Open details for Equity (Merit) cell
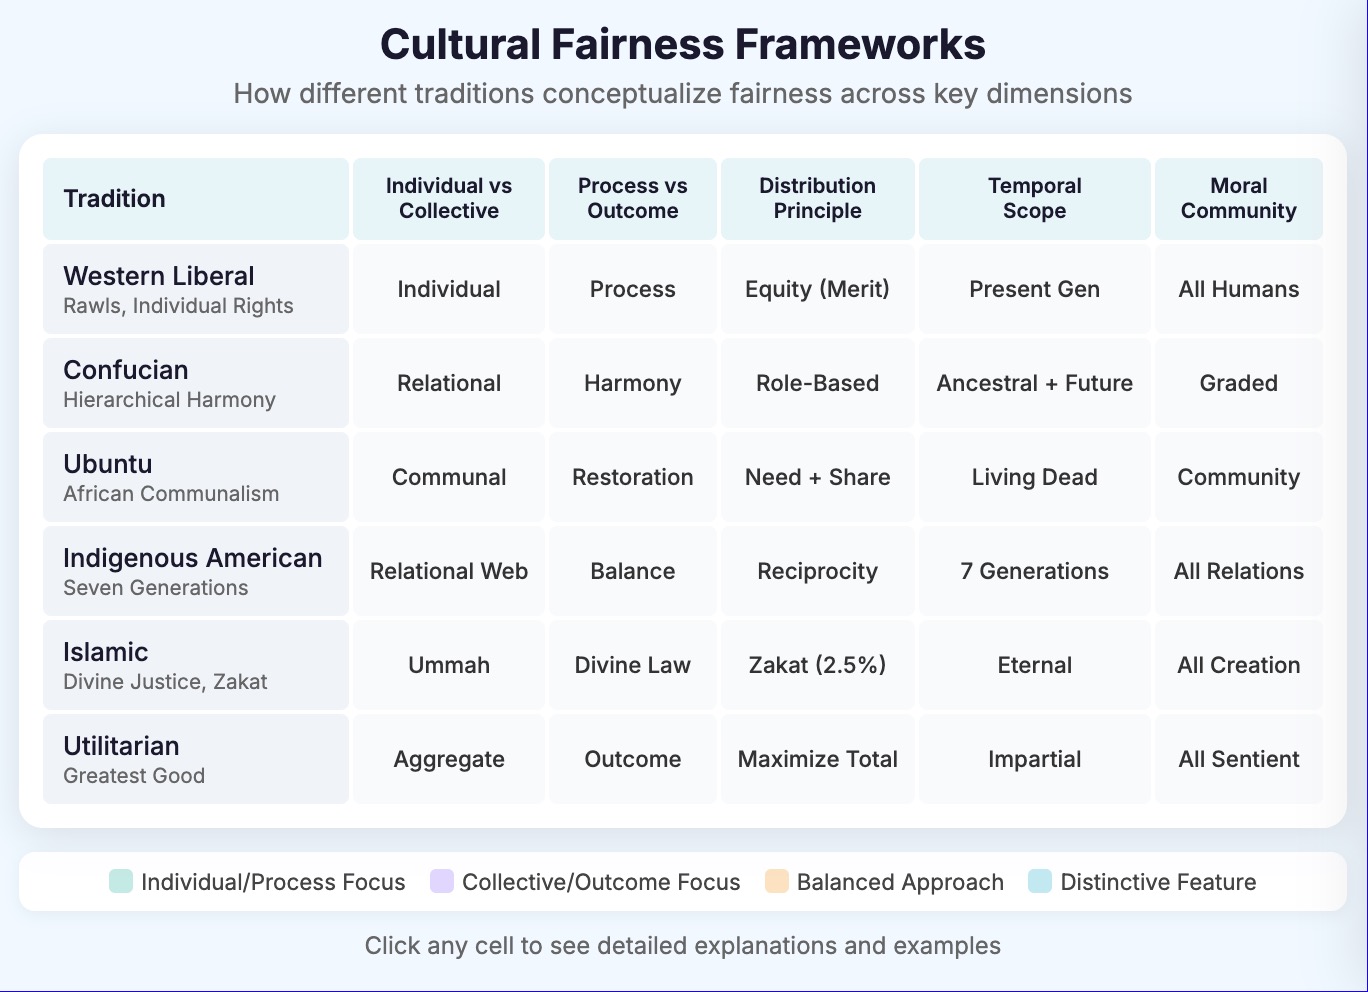The width and height of the screenshot is (1368, 992). (x=817, y=289)
